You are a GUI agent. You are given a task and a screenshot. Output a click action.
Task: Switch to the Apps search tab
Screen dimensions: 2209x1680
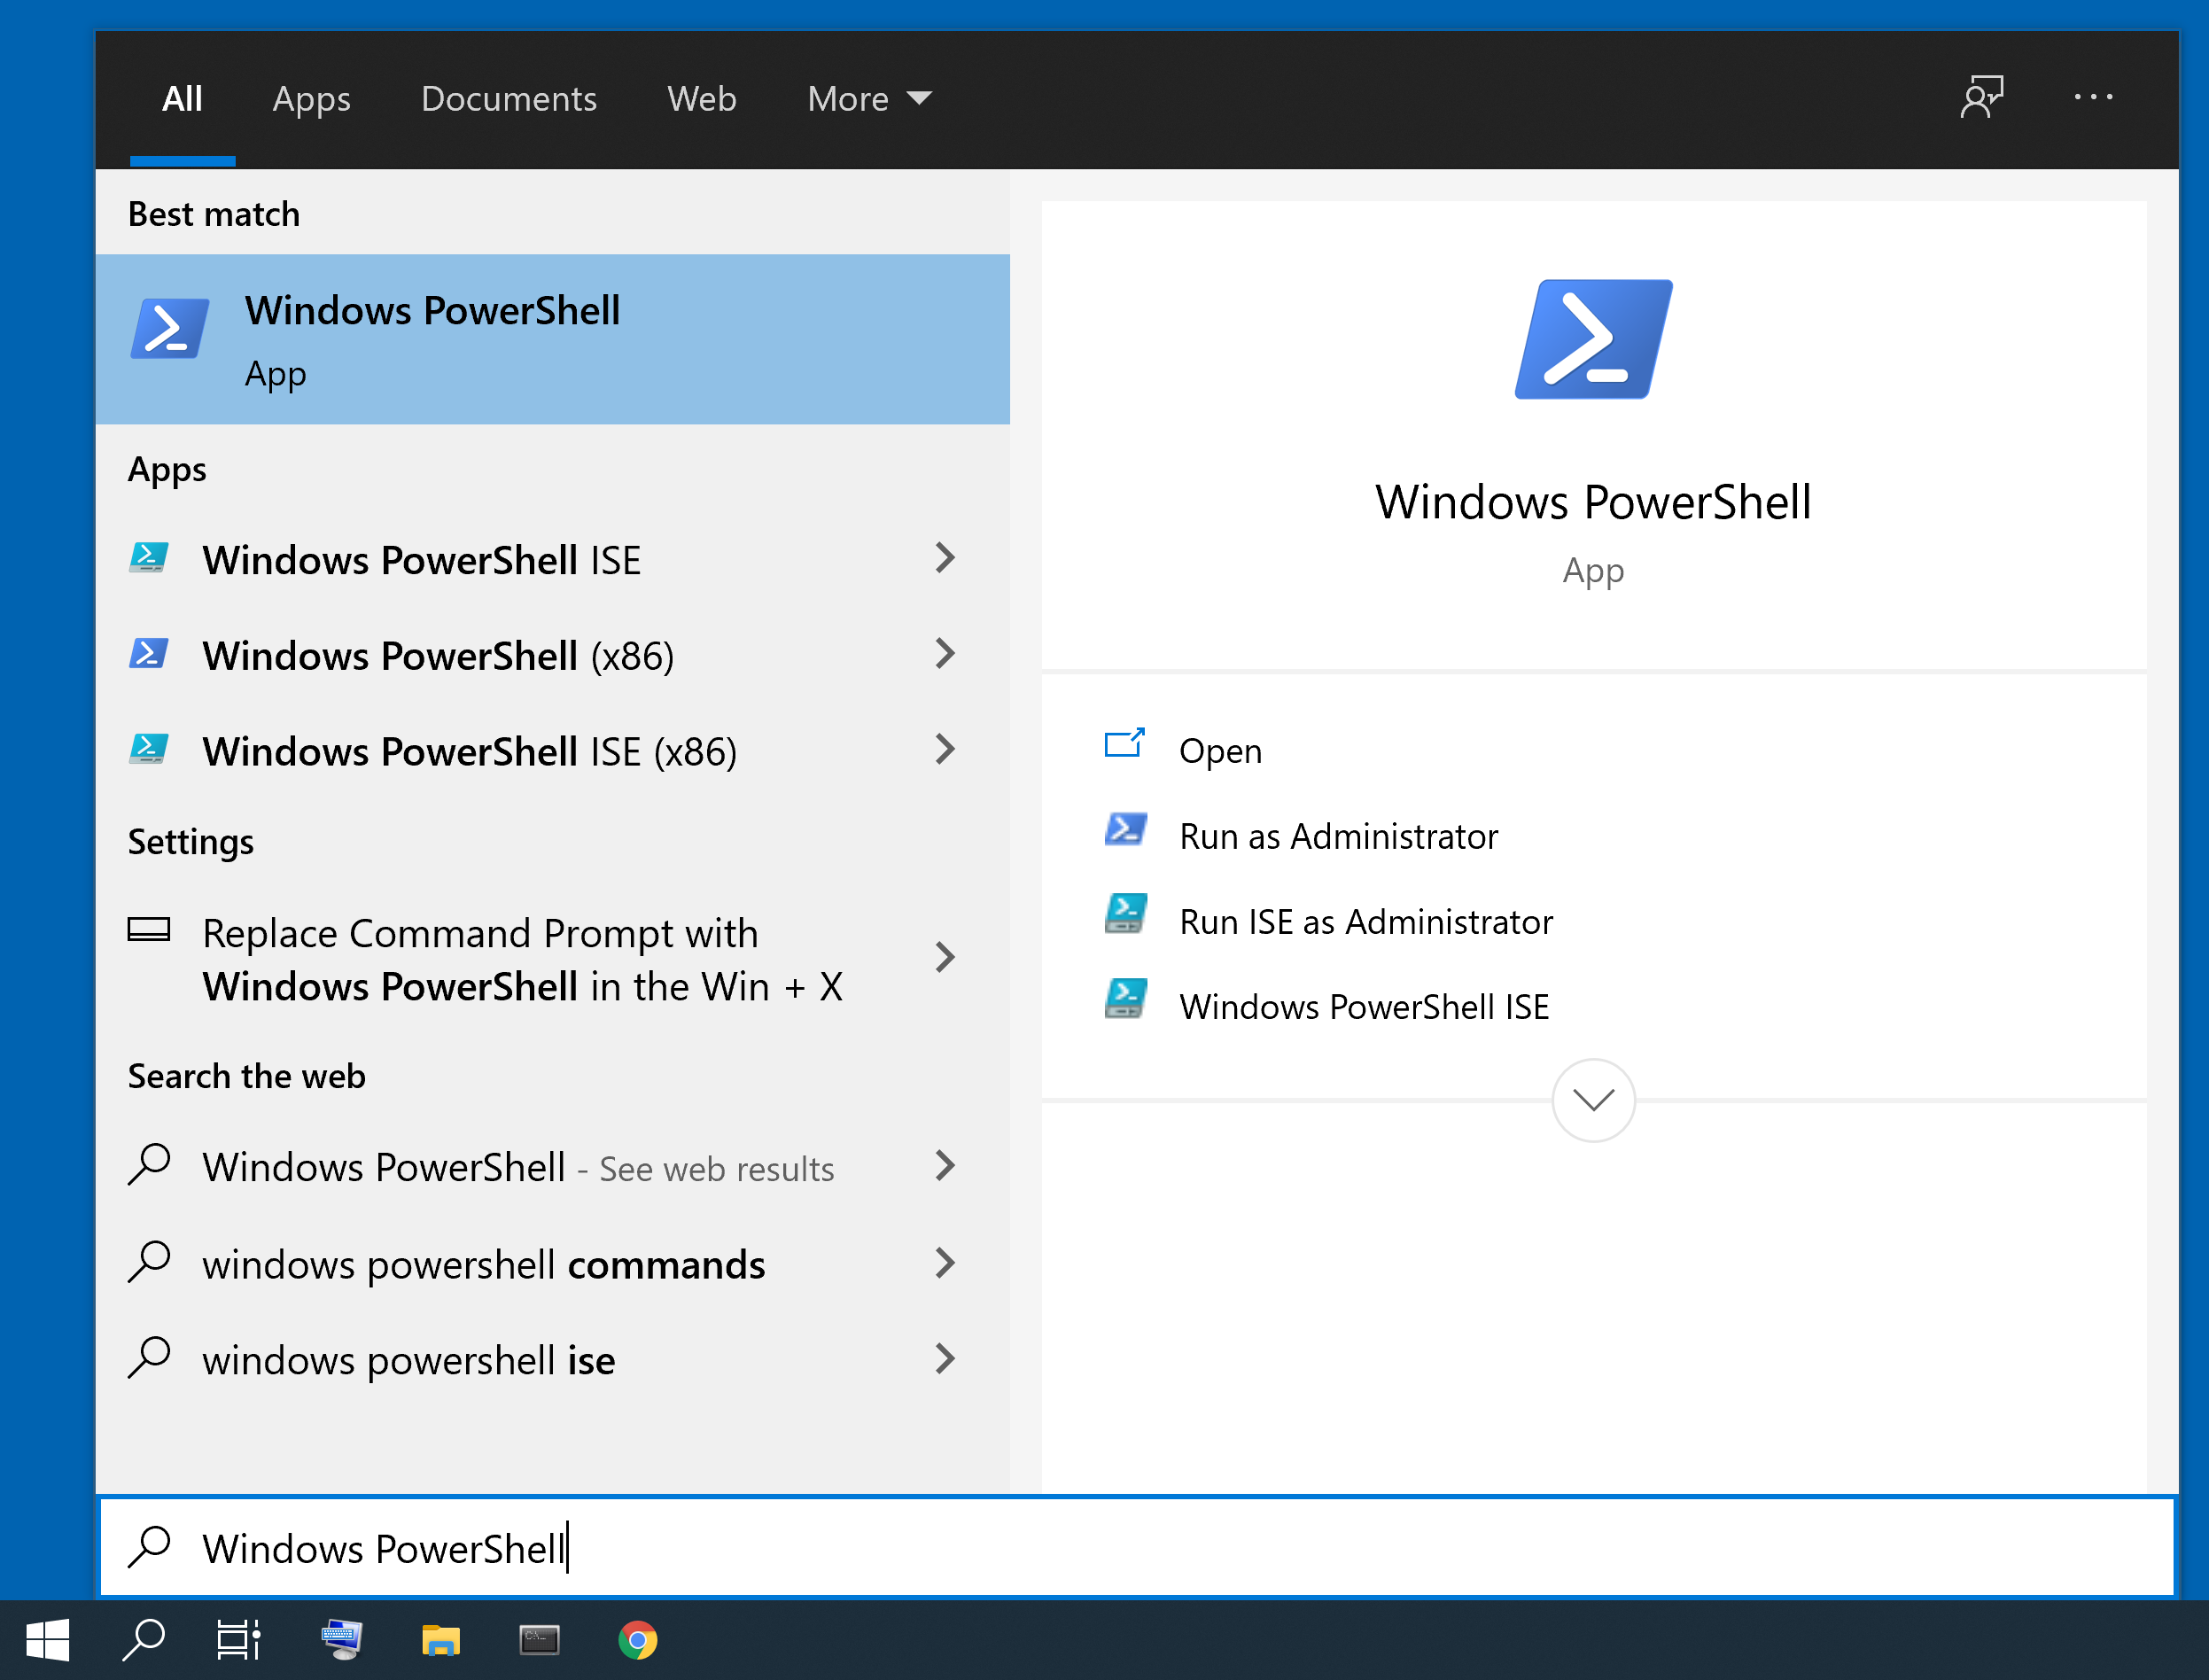pyautogui.click(x=311, y=98)
